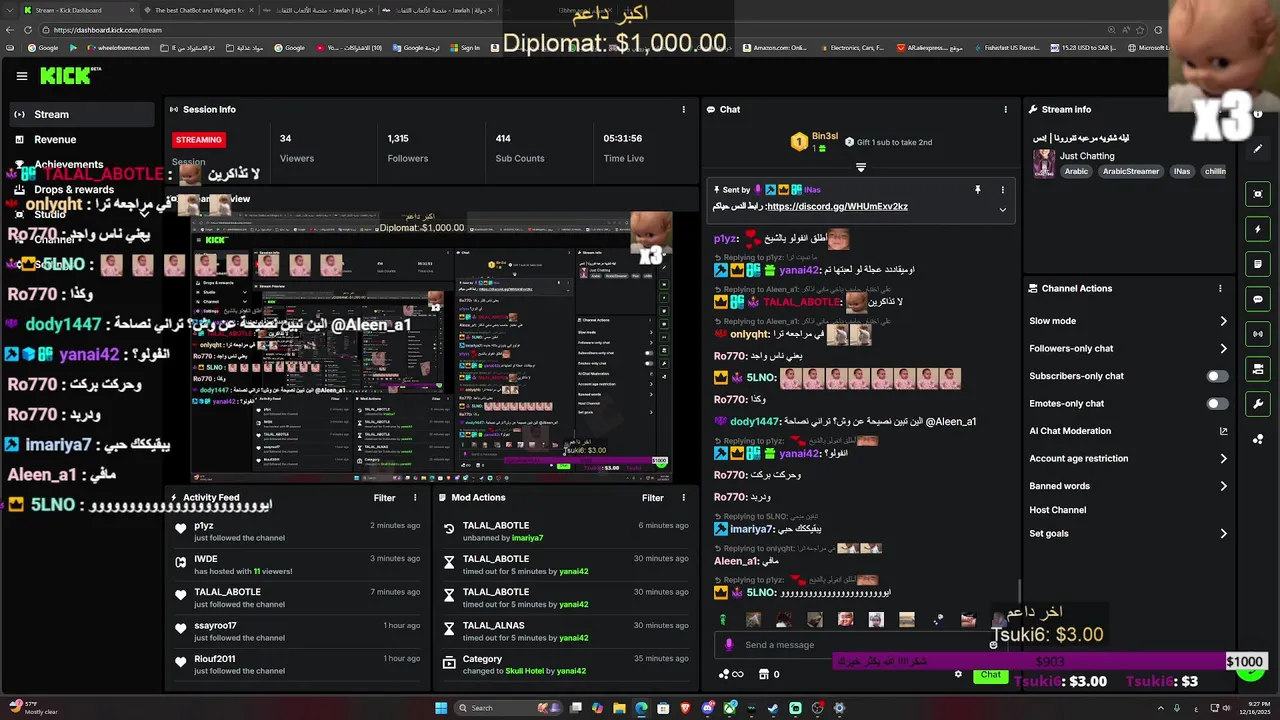The height and width of the screenshot is (720, 1280).
Task: Open Discord from the taskbar
Action: point(707,708)
